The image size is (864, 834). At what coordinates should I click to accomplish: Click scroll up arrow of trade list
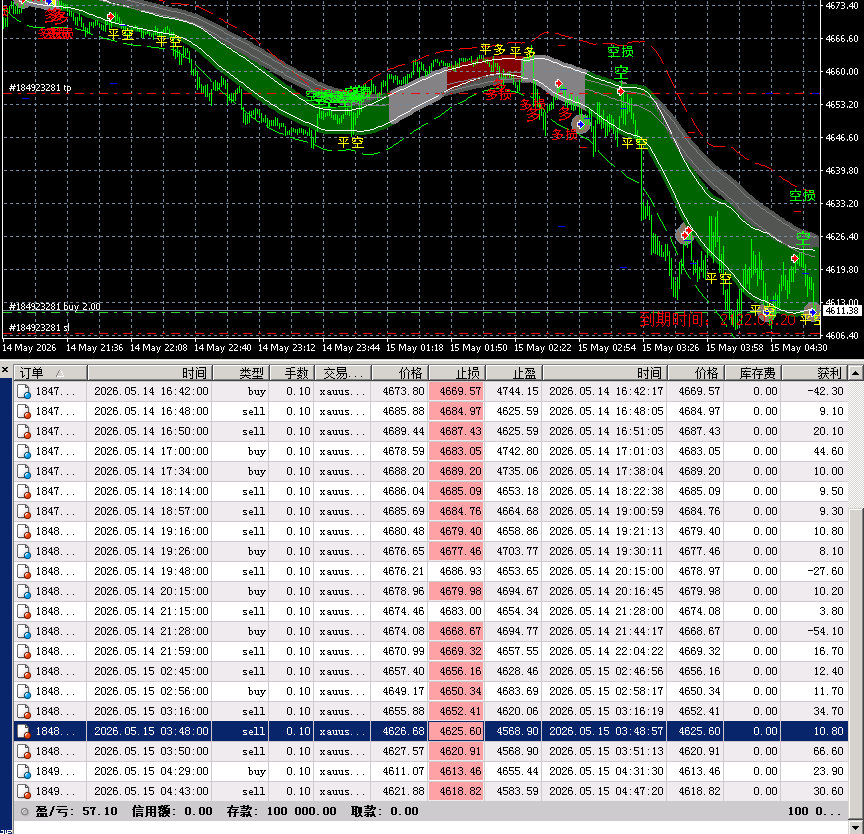[855, 373]
